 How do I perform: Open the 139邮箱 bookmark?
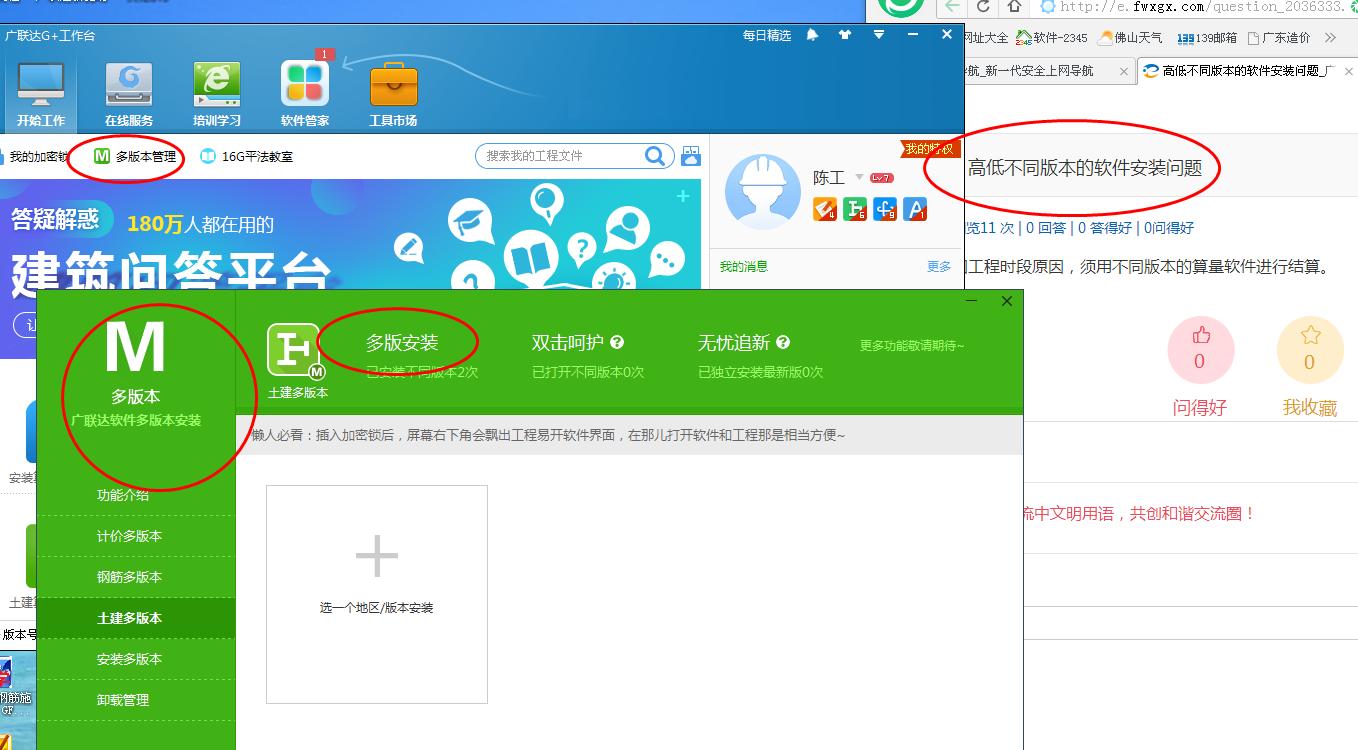1207,38
